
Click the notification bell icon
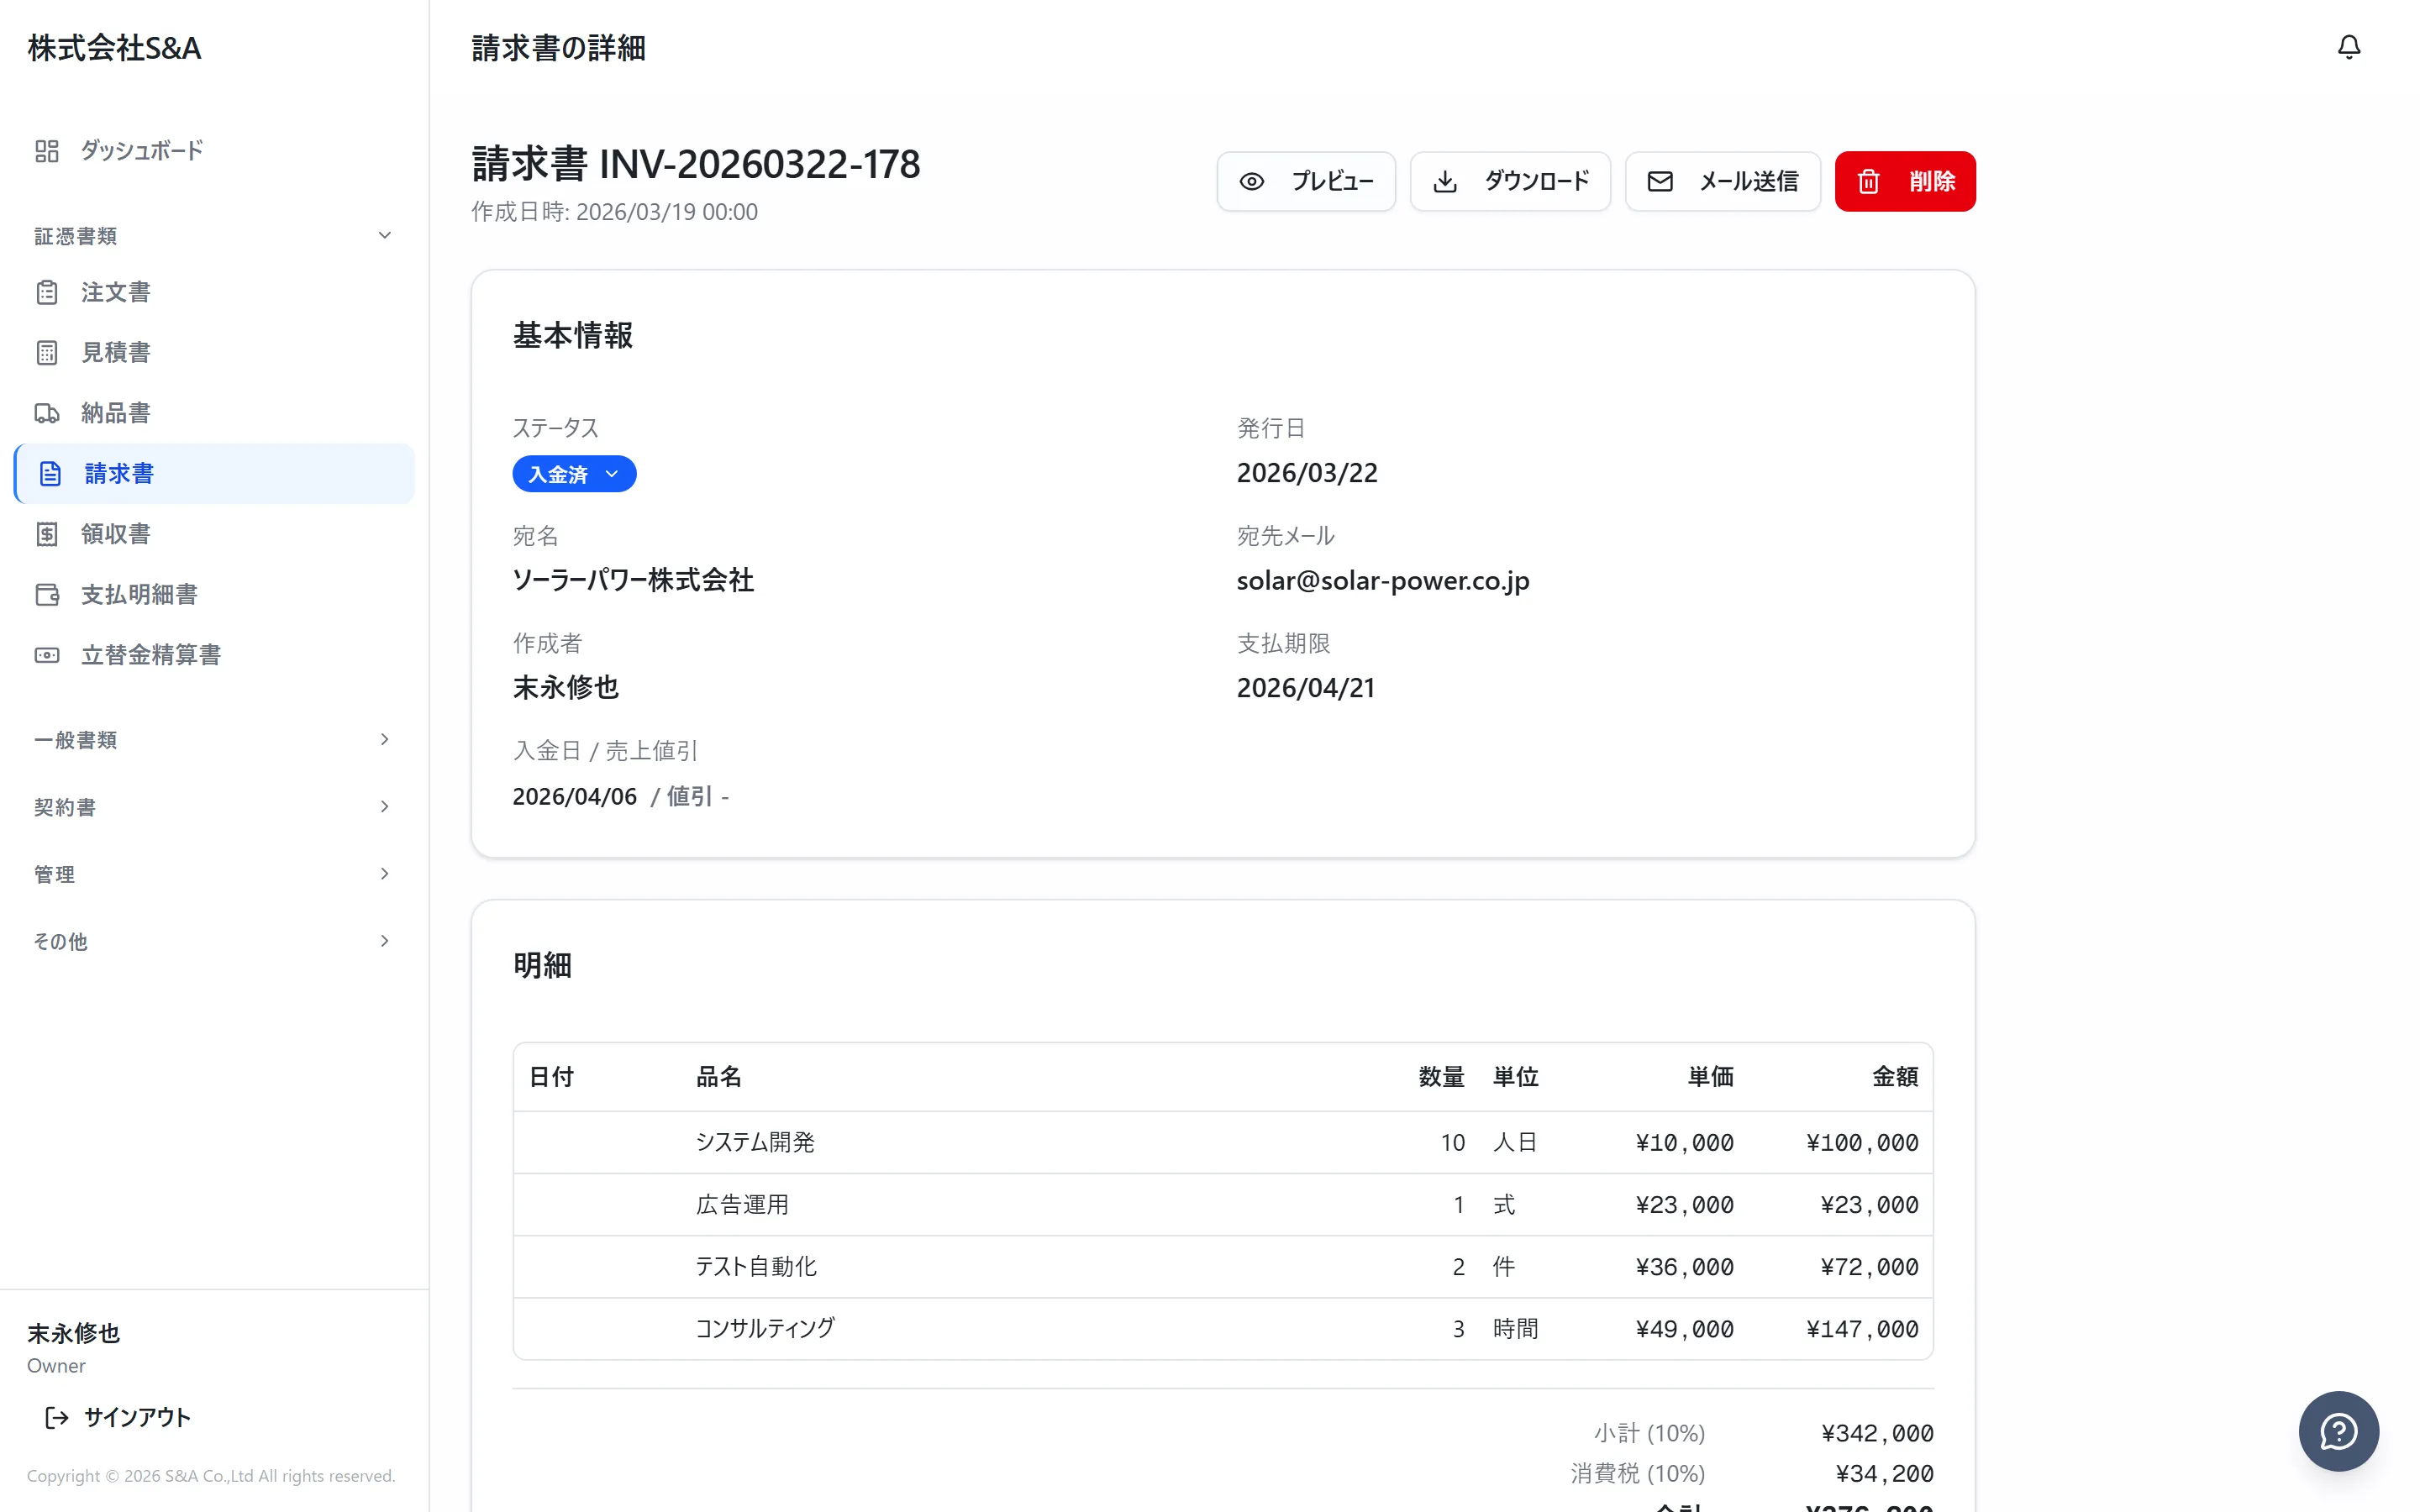tap(2349, 47)
